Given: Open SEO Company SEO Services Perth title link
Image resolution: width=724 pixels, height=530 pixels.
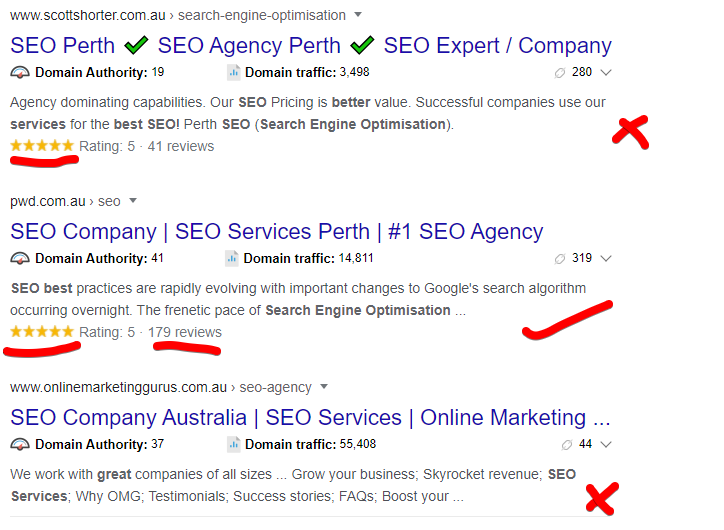Looking at the screenshot, I should [x=277, y=231].
